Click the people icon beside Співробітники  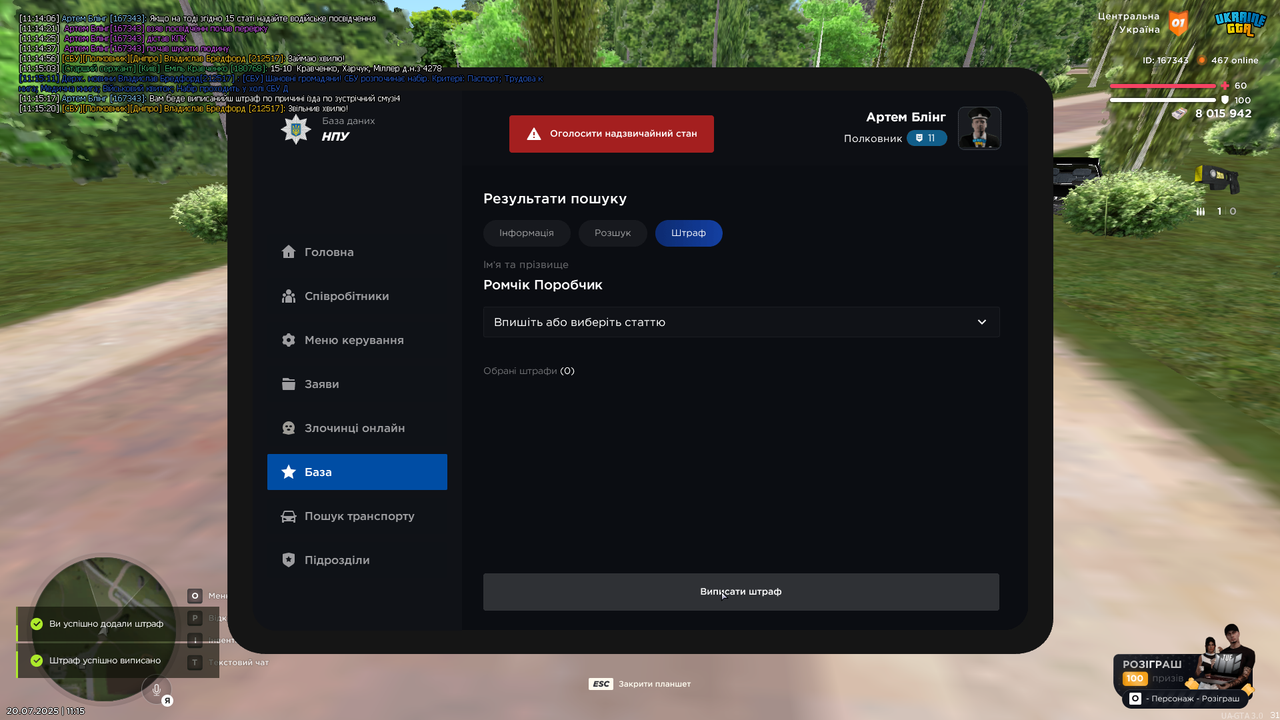click(288, 296)
